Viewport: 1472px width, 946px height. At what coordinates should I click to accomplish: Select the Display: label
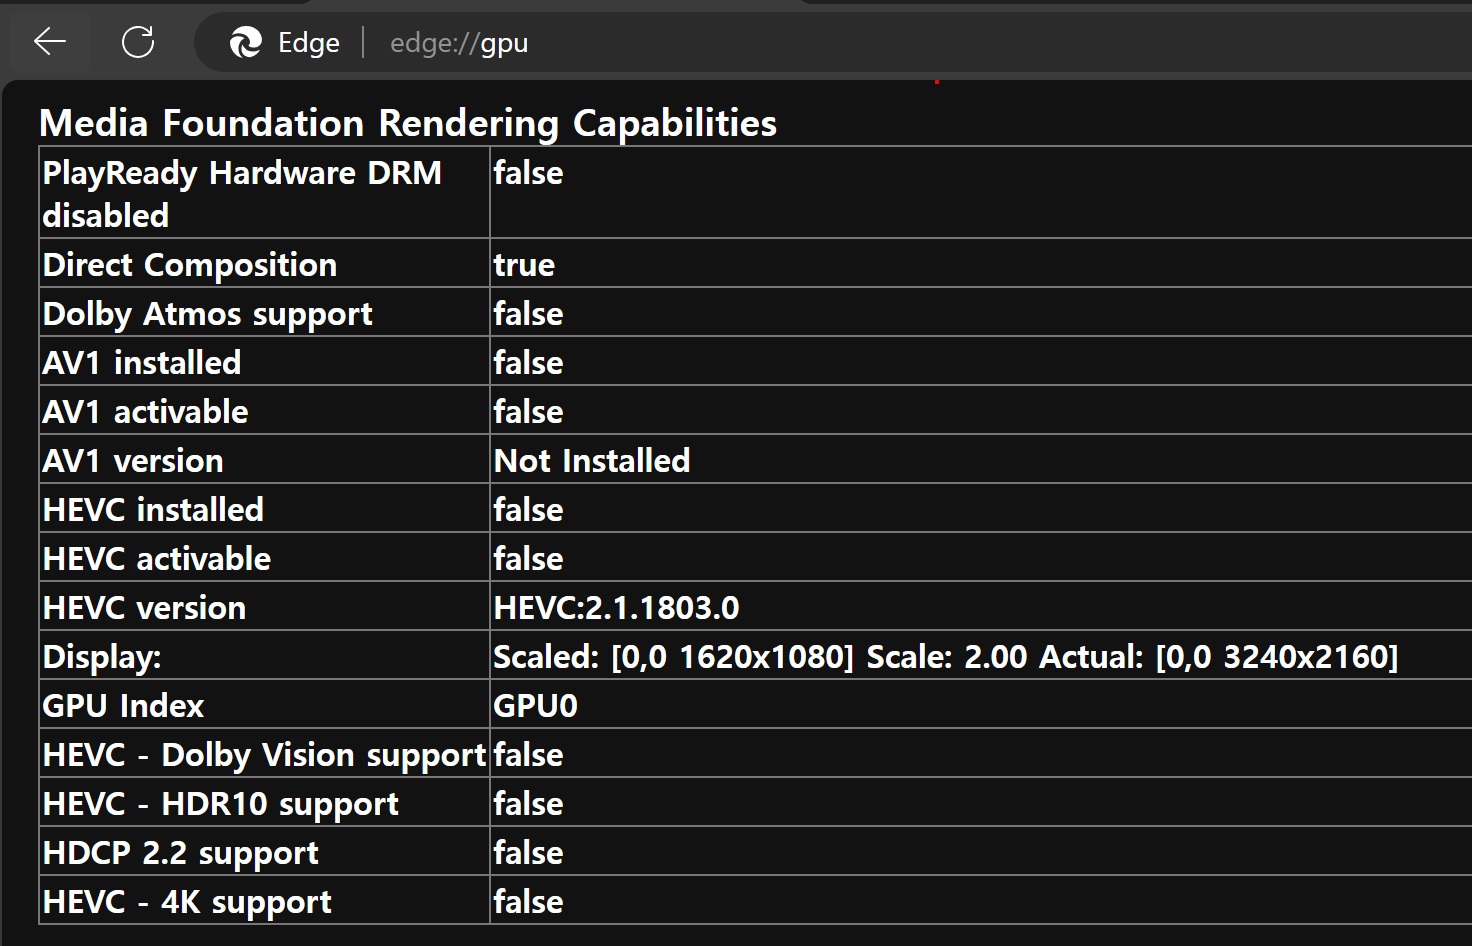point(102,657)
